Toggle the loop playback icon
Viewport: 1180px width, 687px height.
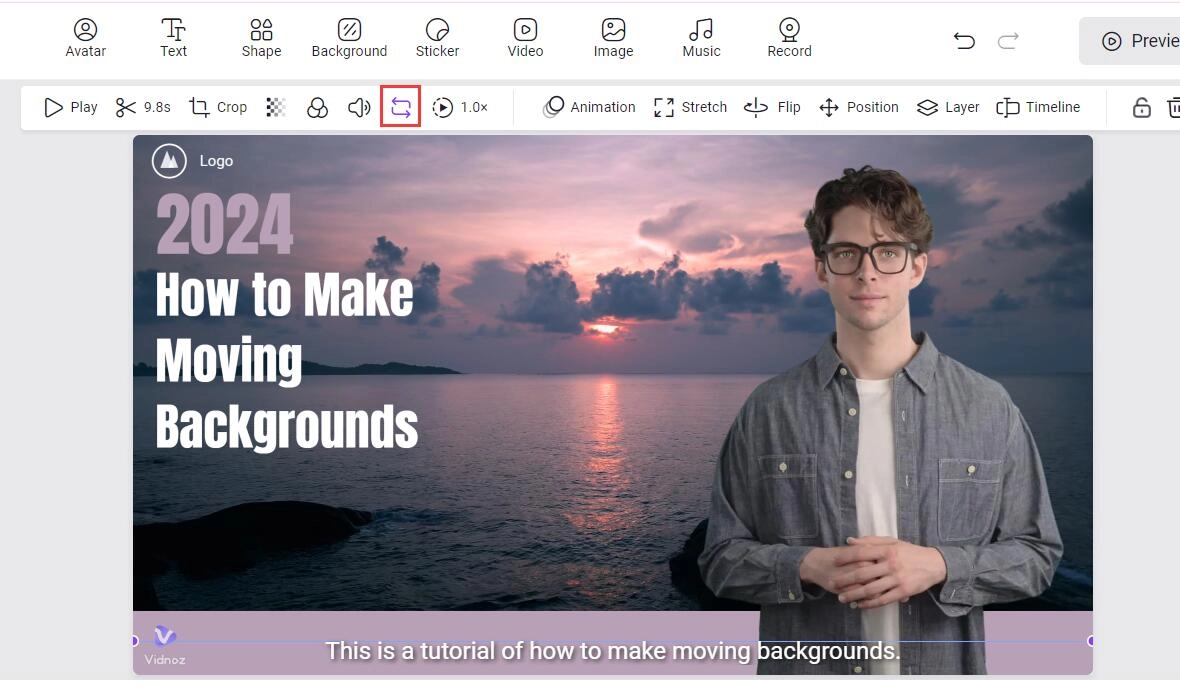pos(401,107)
